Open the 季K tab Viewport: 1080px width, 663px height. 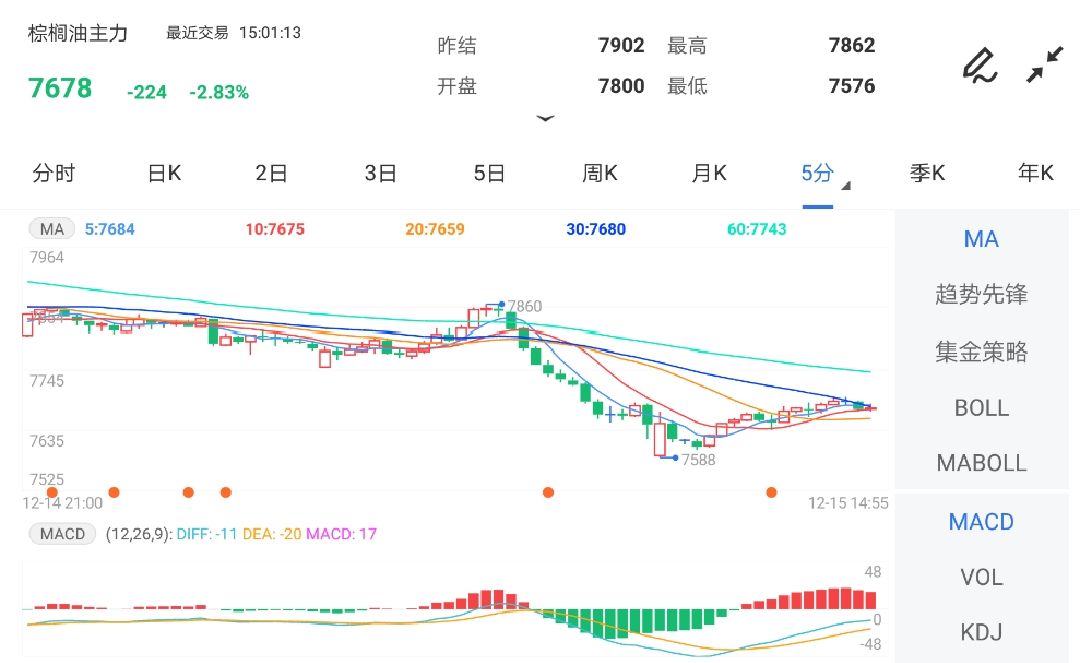(927, 173)
